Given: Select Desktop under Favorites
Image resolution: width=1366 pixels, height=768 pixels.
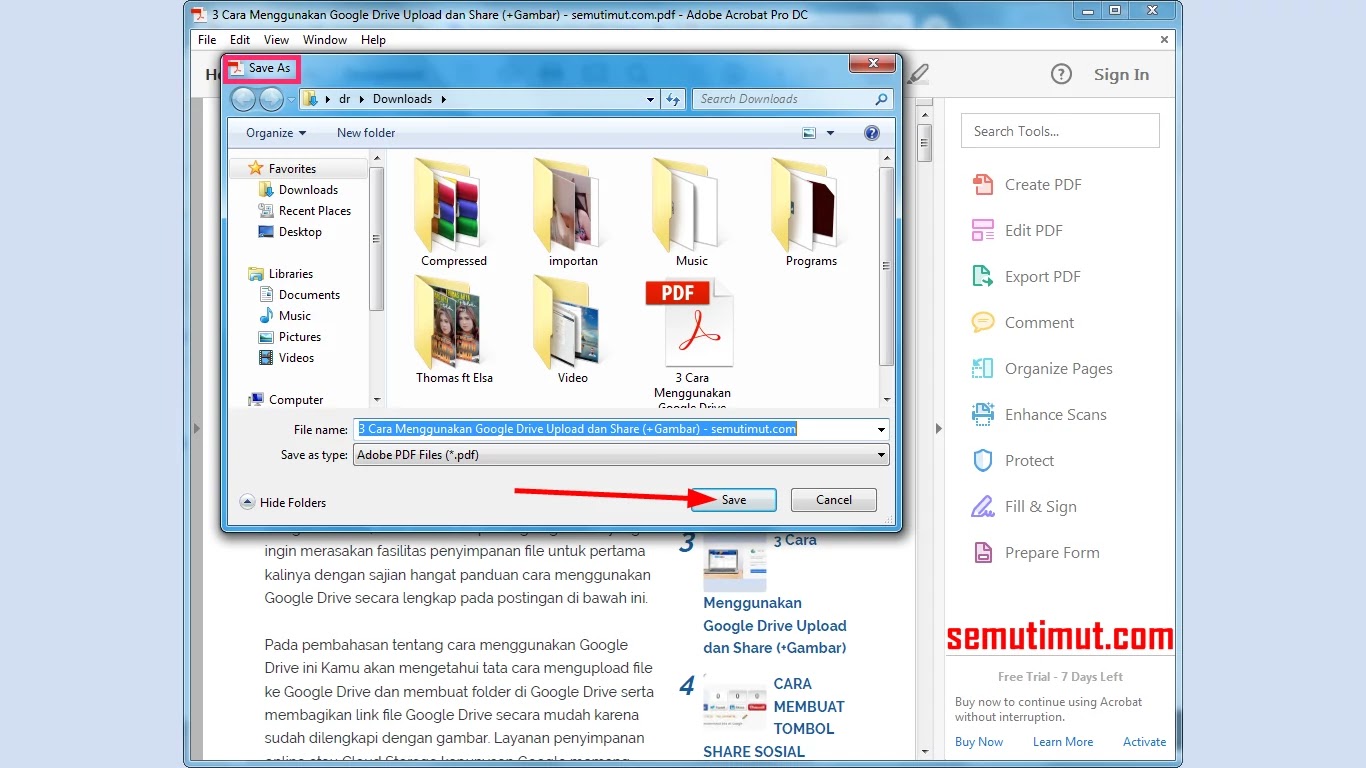Looking at the screenshot, I should (x=290, y=232).
